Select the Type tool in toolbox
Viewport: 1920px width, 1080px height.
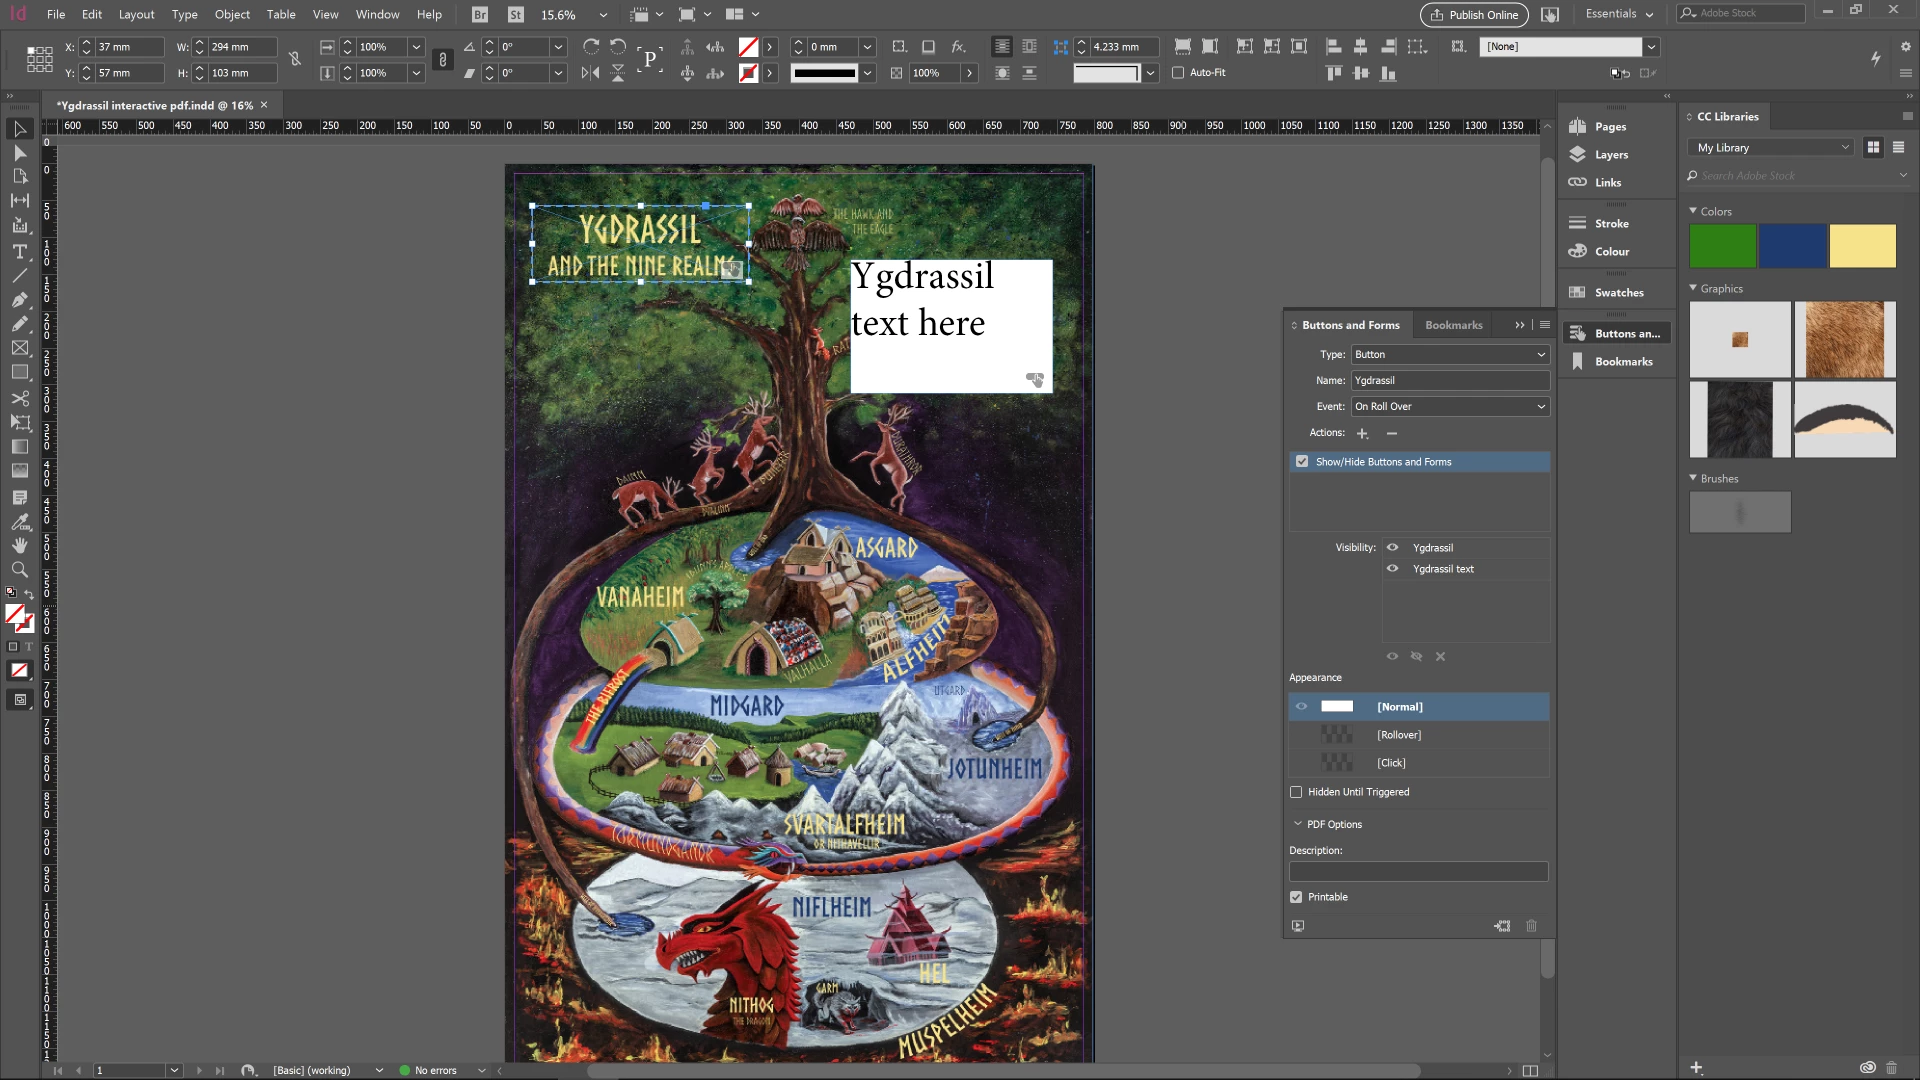coord(19,252)
